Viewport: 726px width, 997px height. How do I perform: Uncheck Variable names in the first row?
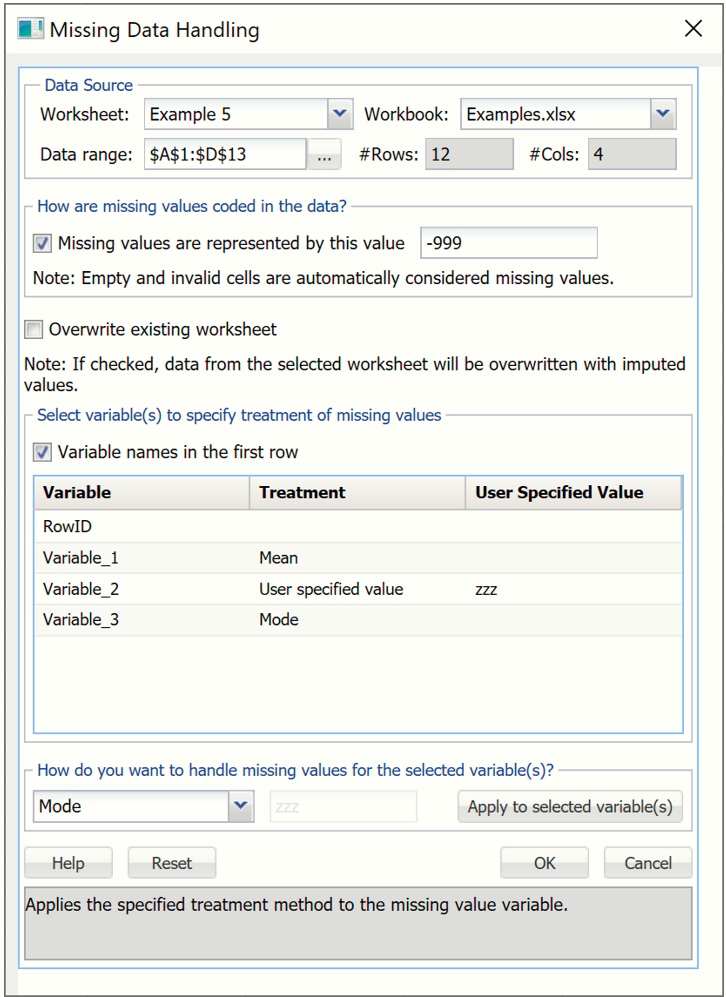[42, 452]
